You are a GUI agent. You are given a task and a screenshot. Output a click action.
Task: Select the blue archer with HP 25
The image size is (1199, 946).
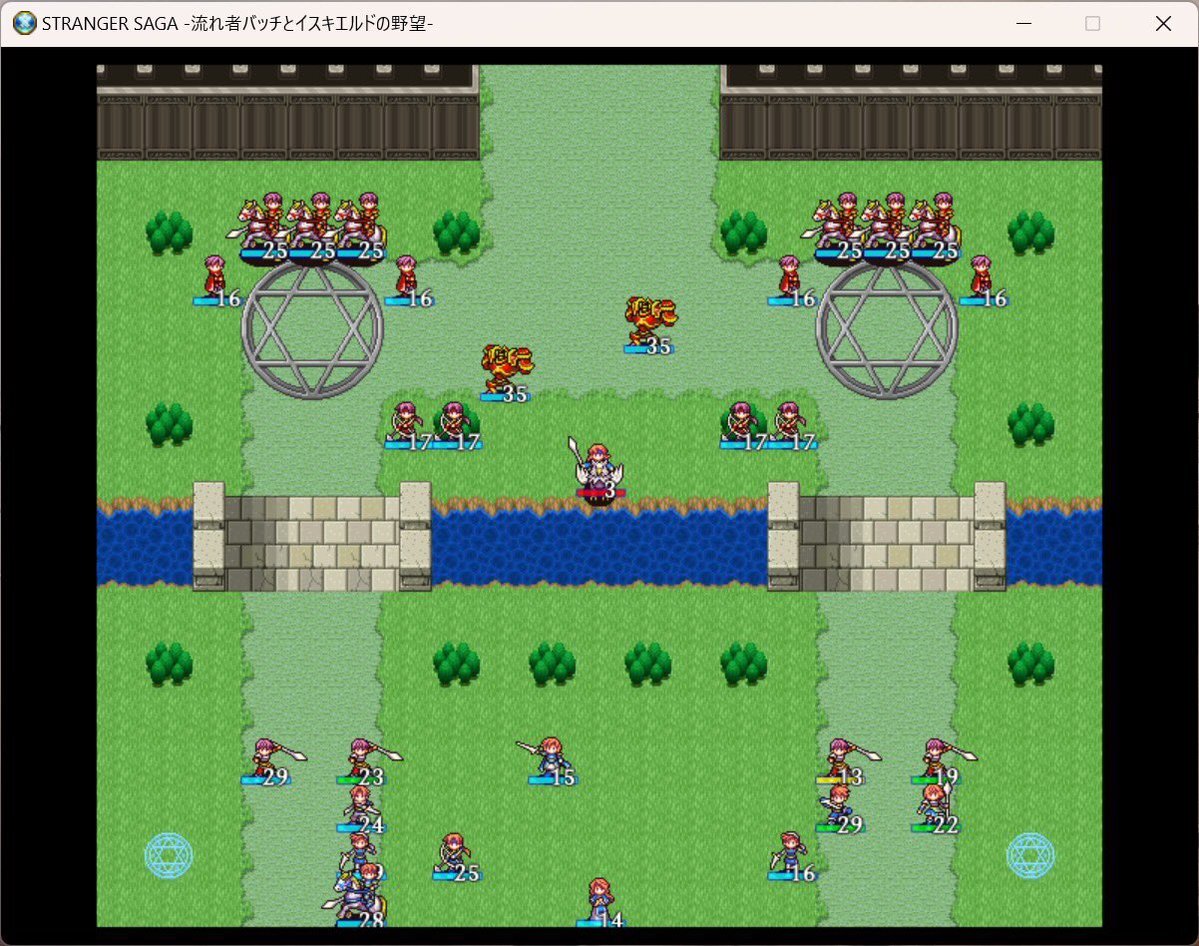click(x=456, y=857)
